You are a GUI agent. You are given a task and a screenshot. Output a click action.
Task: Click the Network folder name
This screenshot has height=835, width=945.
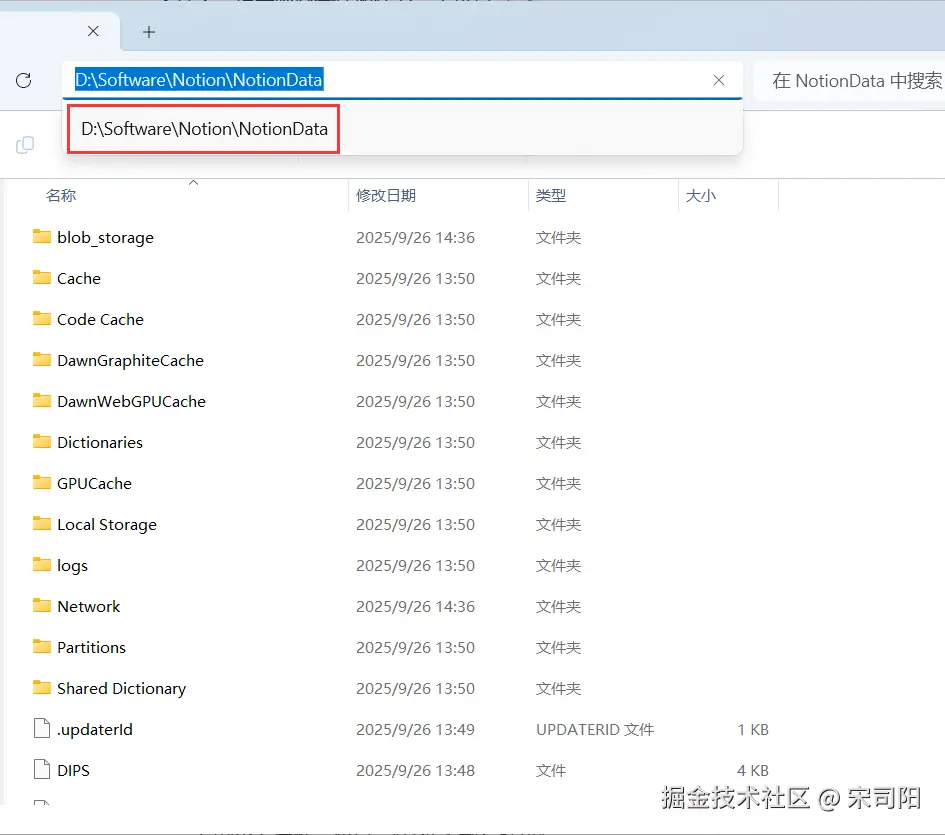(x=89, y=607)
